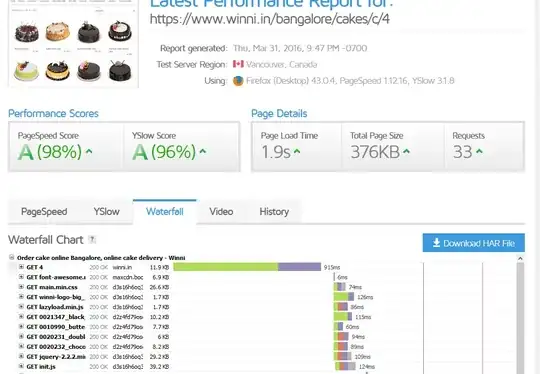Viewport: 540px width, 374px height.
Task: Click the Vancouver, Canada region text
Action: tap(281, 64)
